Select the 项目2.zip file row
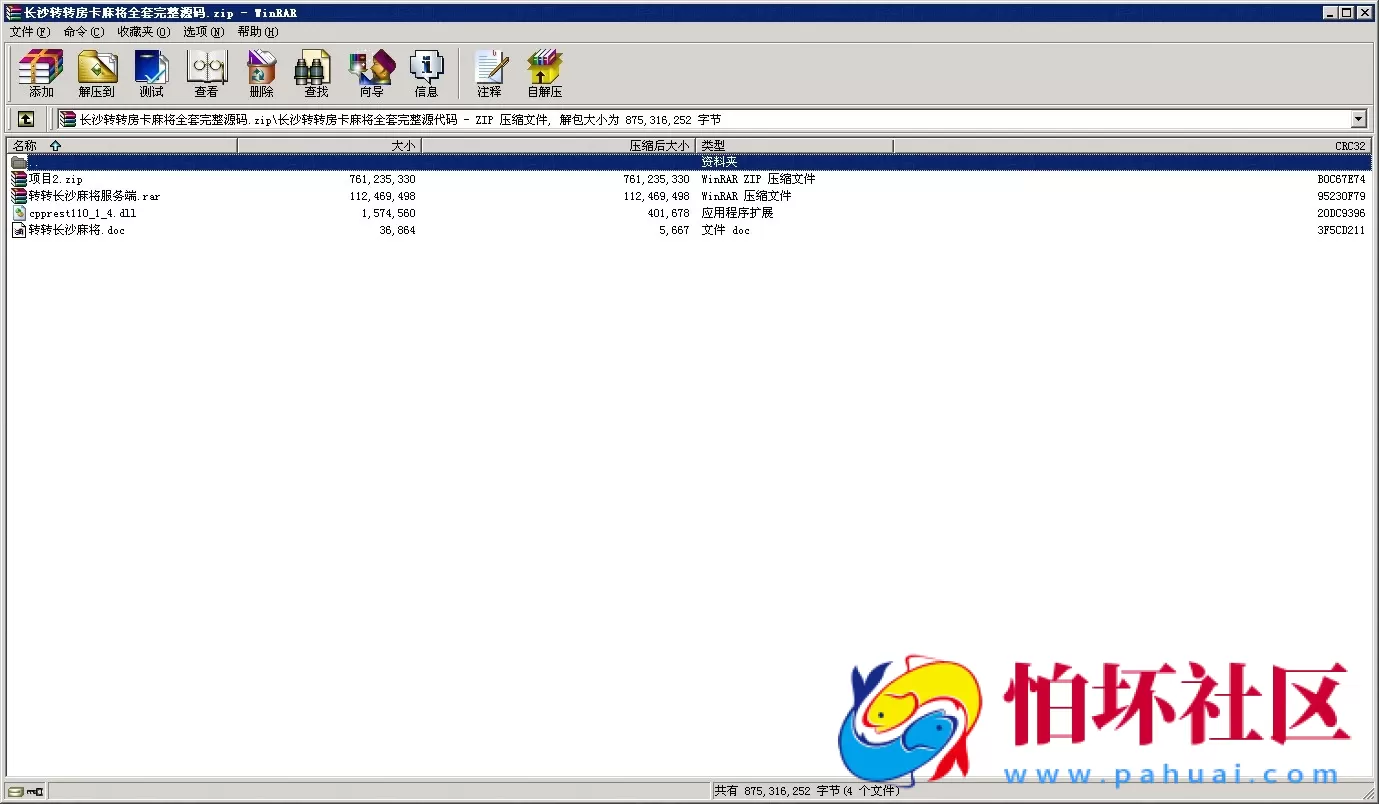This screenshot has width=1379, height=804. pos(56,179)
